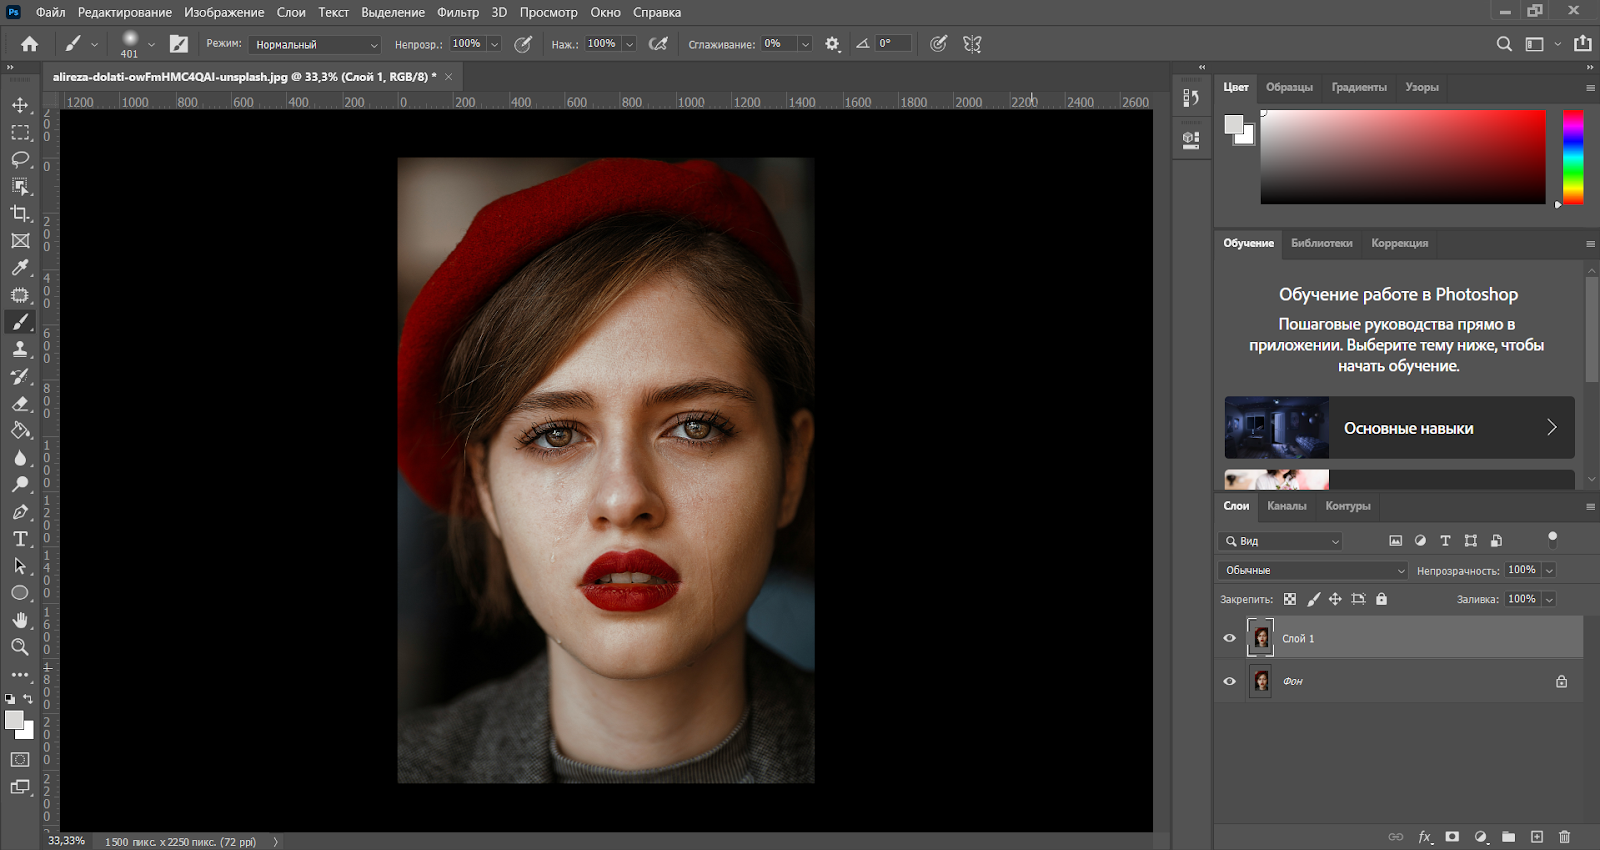Select the Zoom tool
The width and height of the screenshot is (1600, 850).
pos(20,647)
